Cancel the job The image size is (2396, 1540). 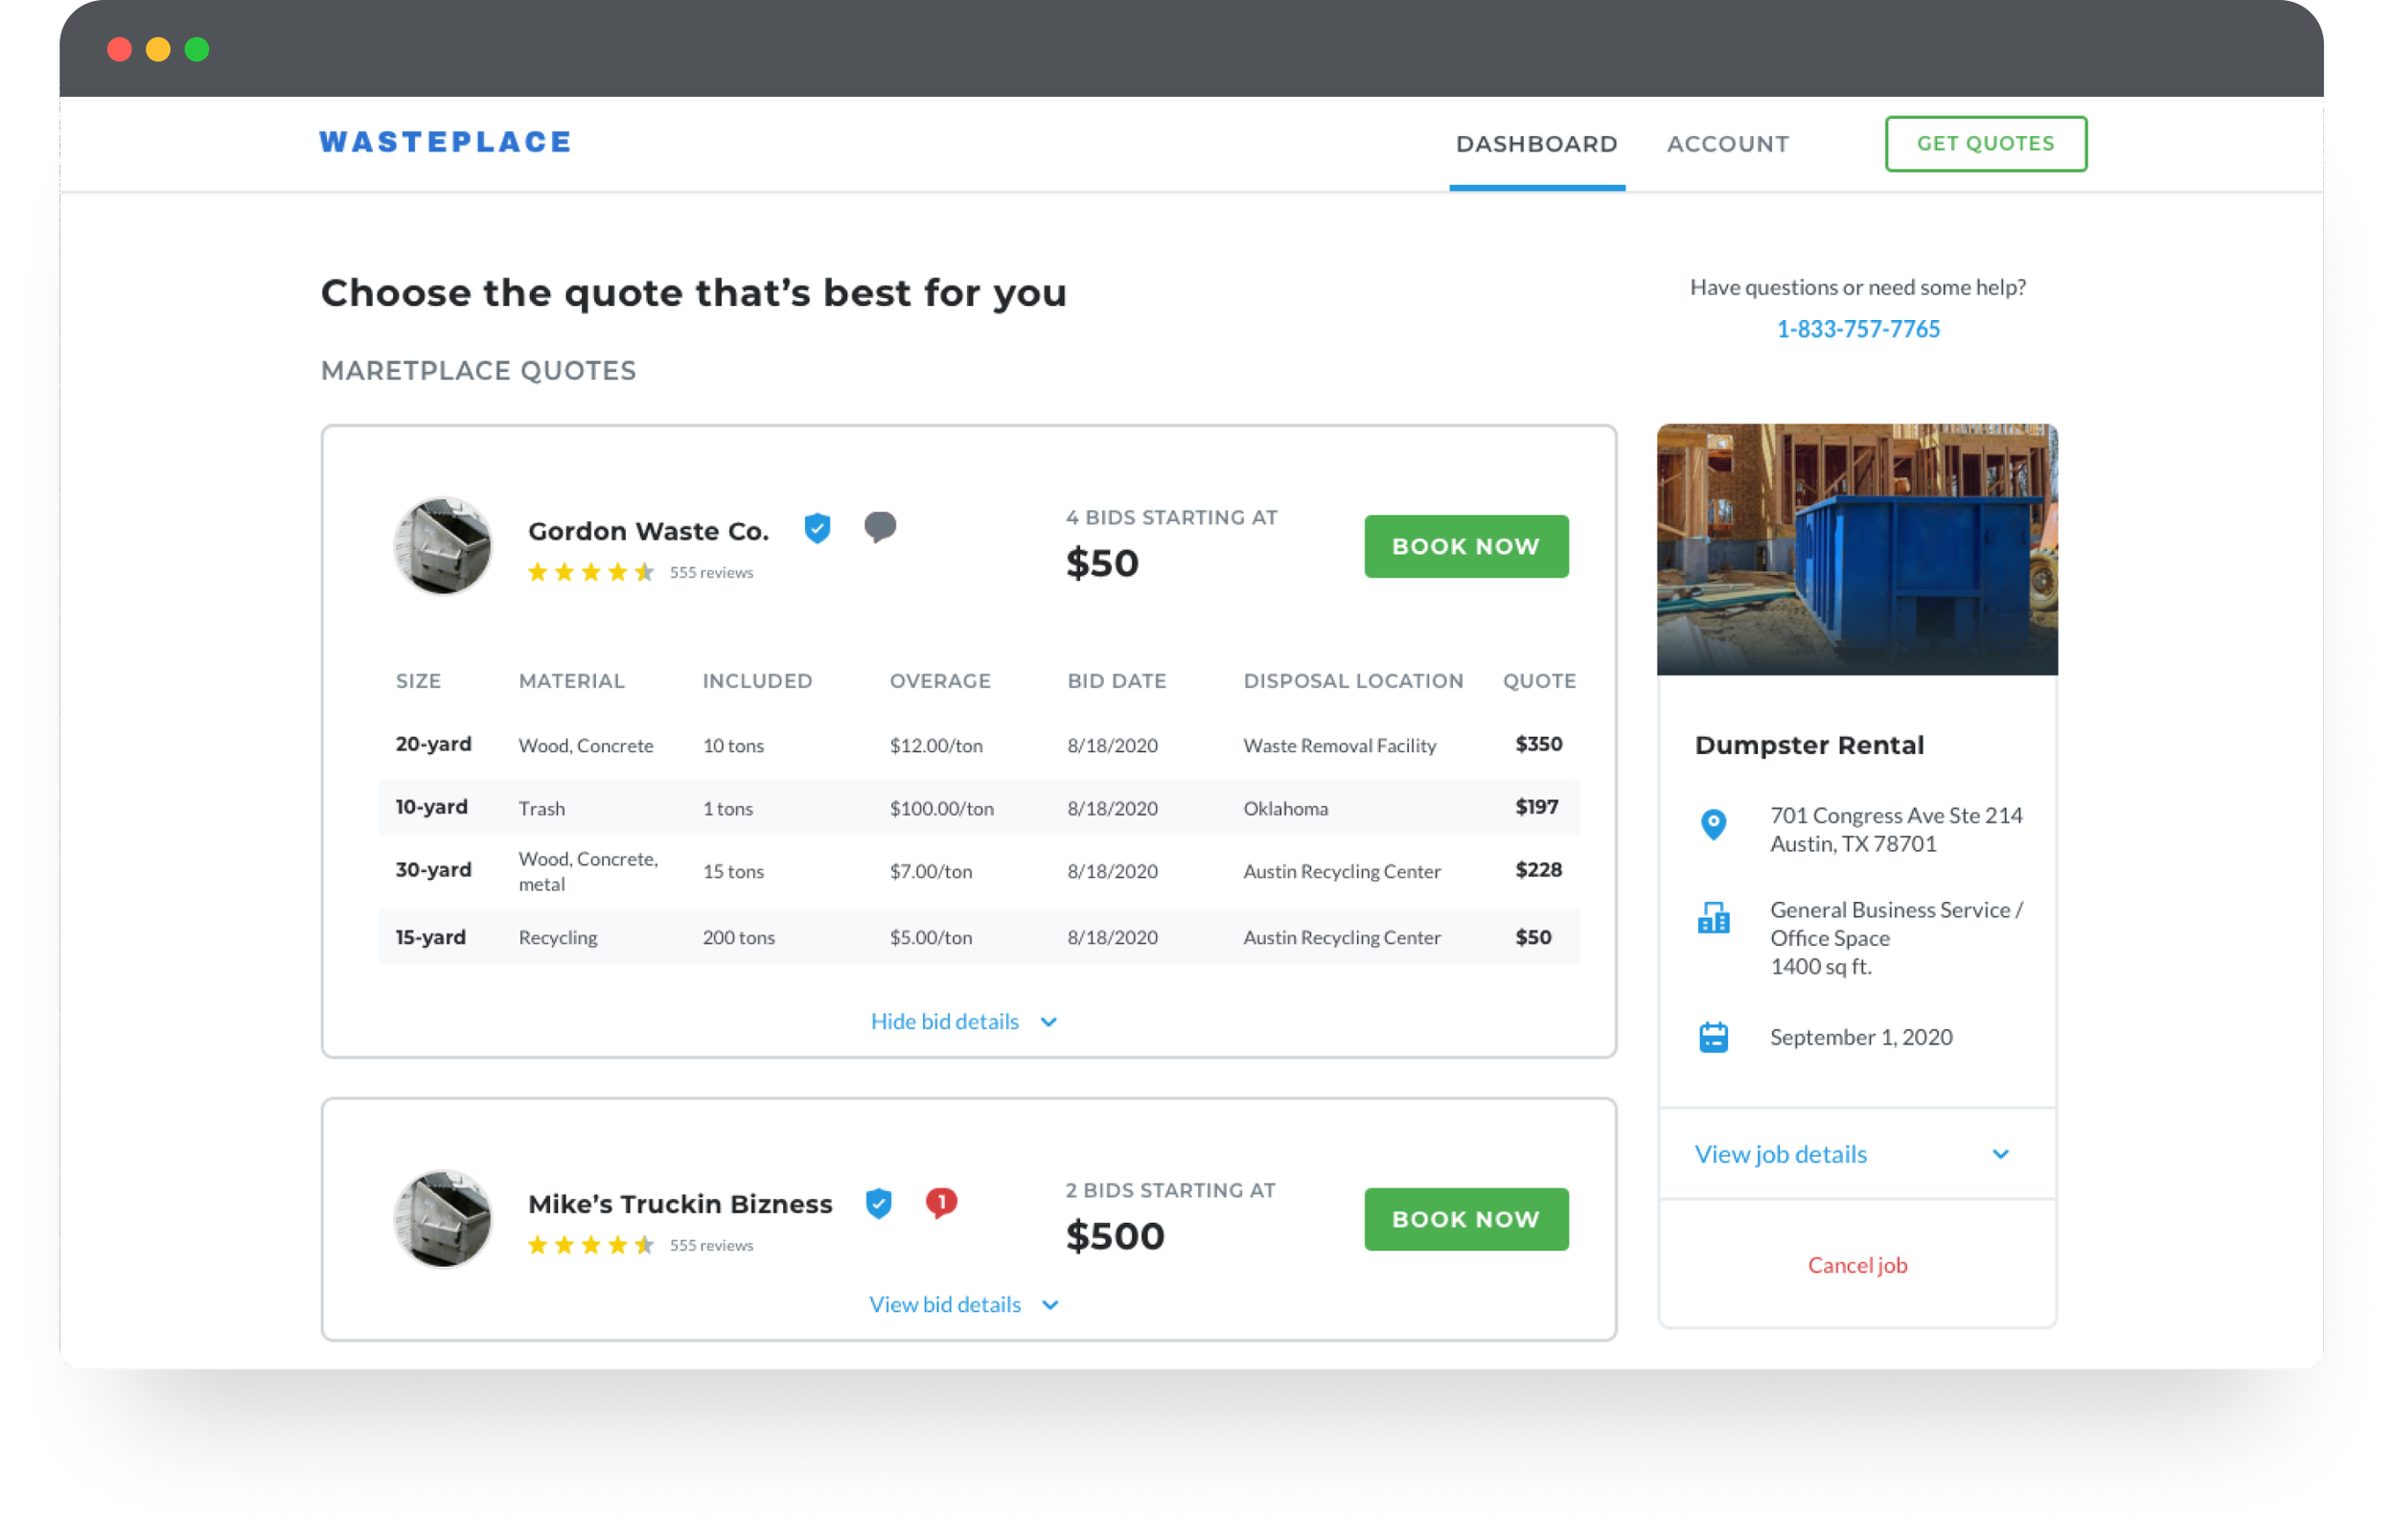[x=1857, y=1265]
